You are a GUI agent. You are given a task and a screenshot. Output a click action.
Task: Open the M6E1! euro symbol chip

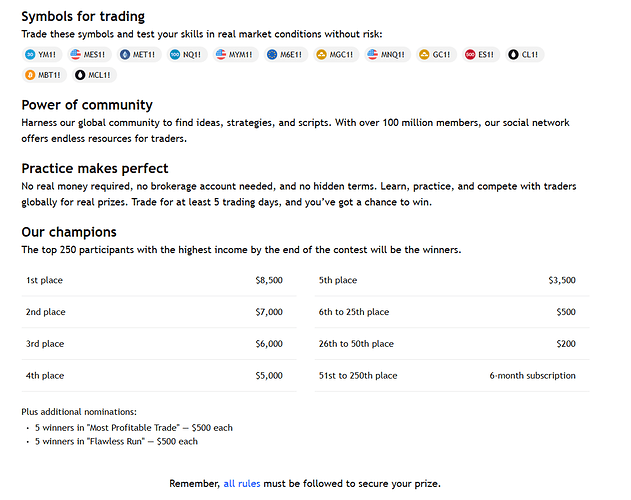coord(286,55)
